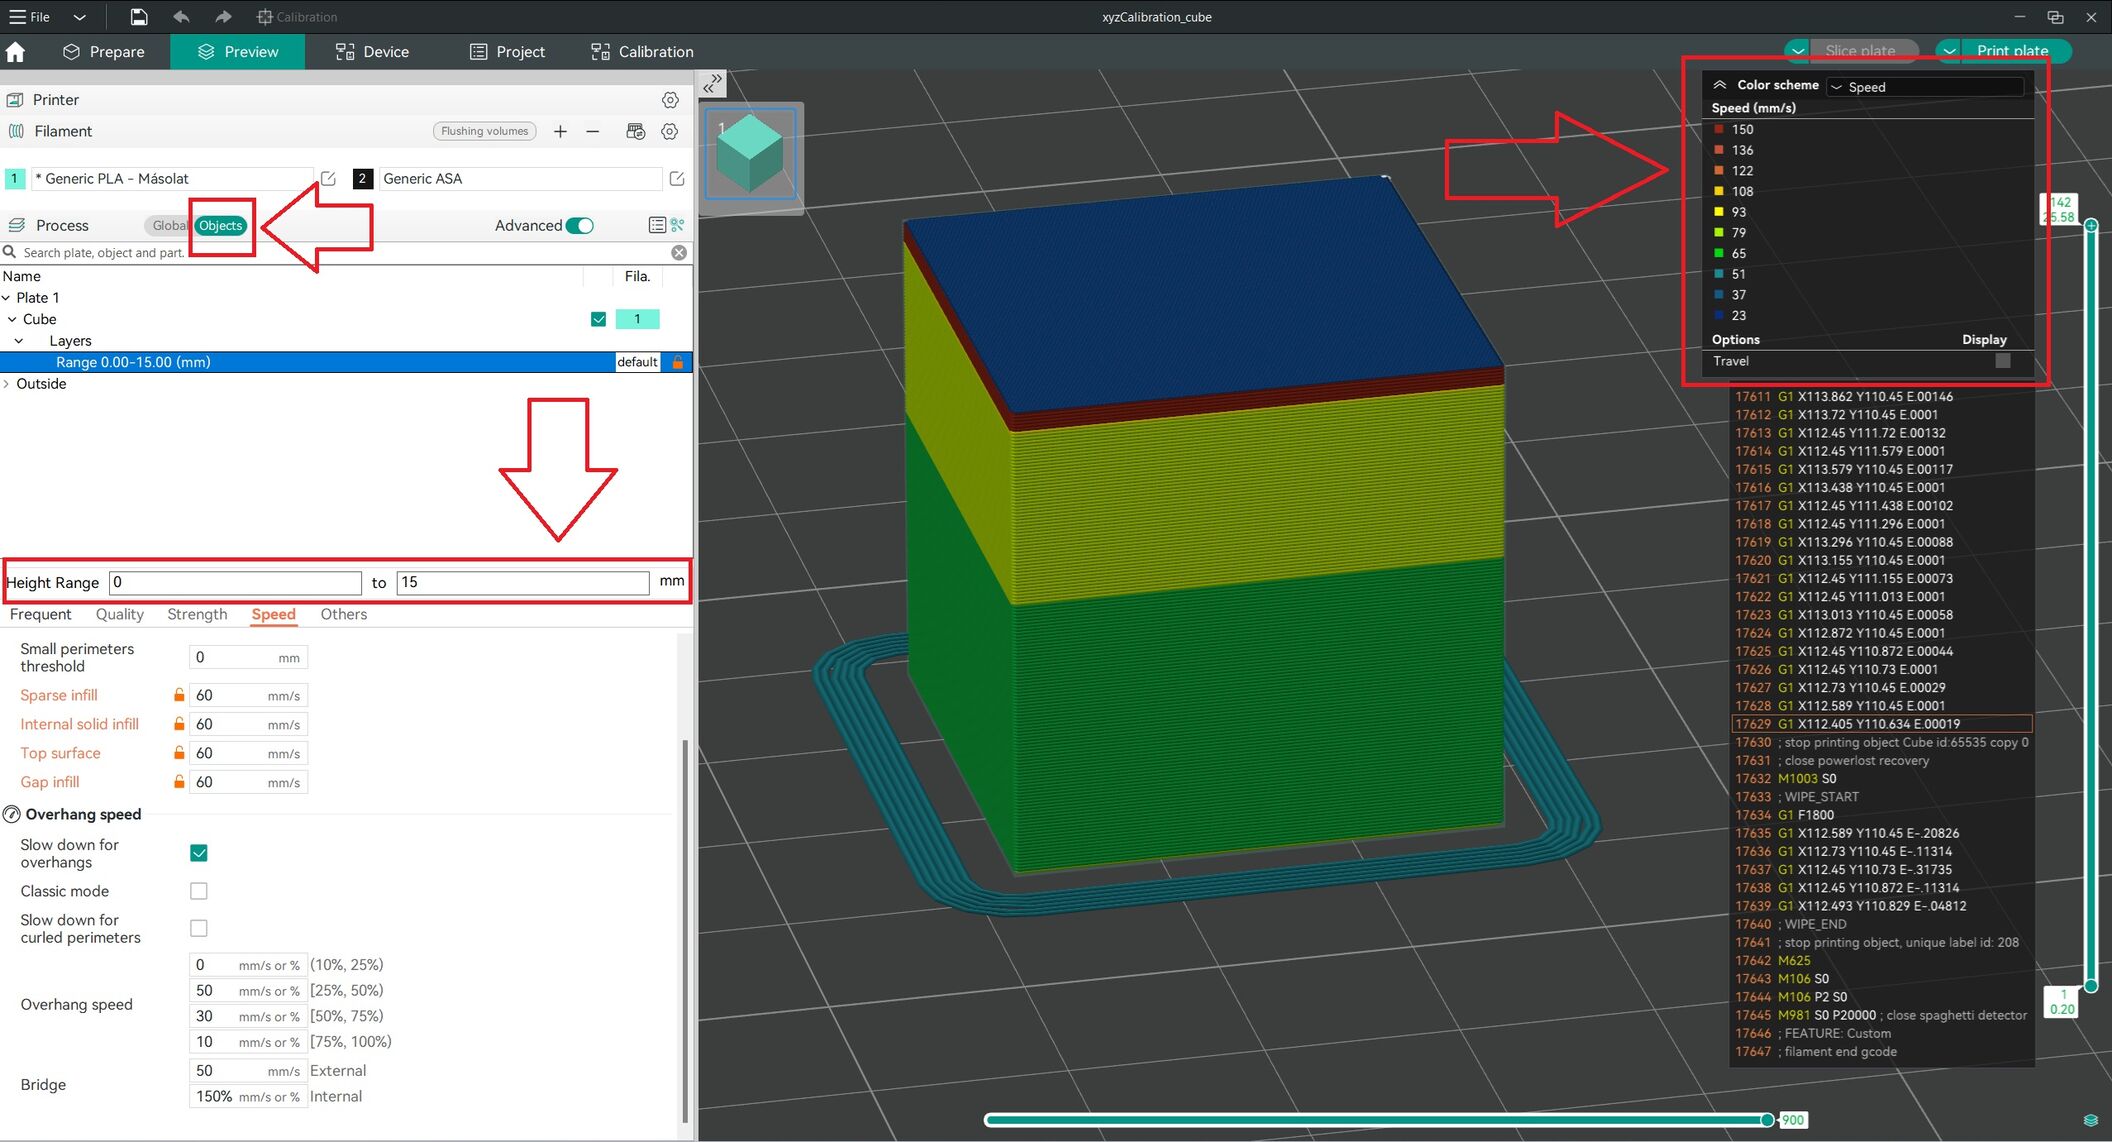Screen dimensions: 2112x1142
Task: Click the layers icon at bottom right
Action: tap(2090, 1120)
